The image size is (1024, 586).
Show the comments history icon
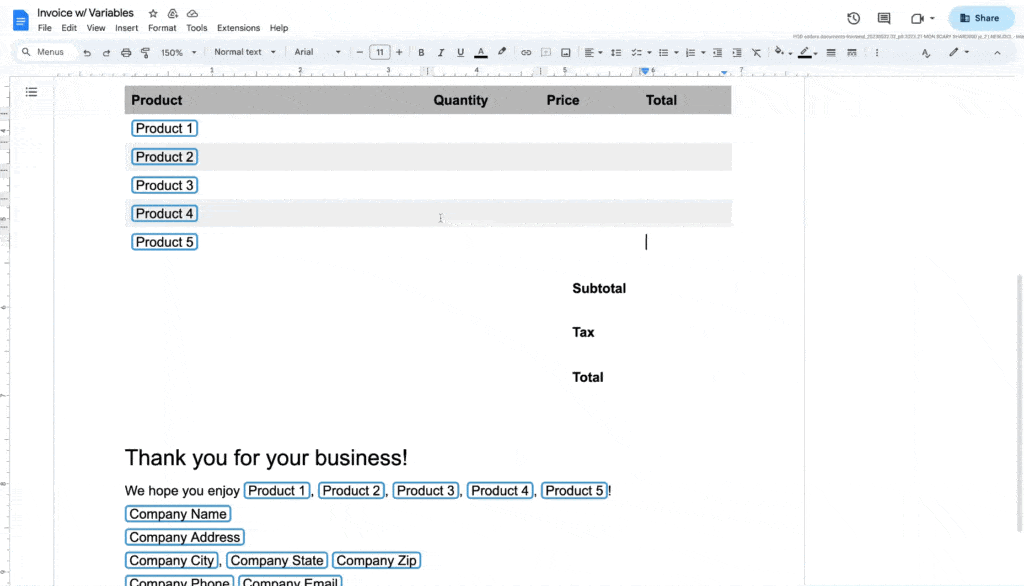click(x=884, y=18)
